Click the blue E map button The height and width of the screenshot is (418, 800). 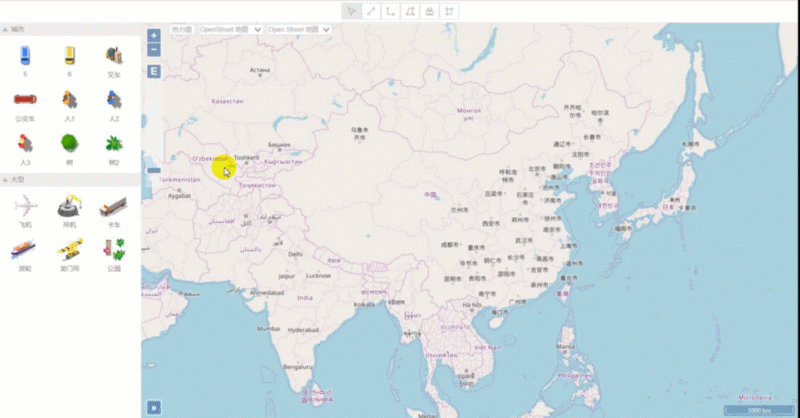point(154,71)
